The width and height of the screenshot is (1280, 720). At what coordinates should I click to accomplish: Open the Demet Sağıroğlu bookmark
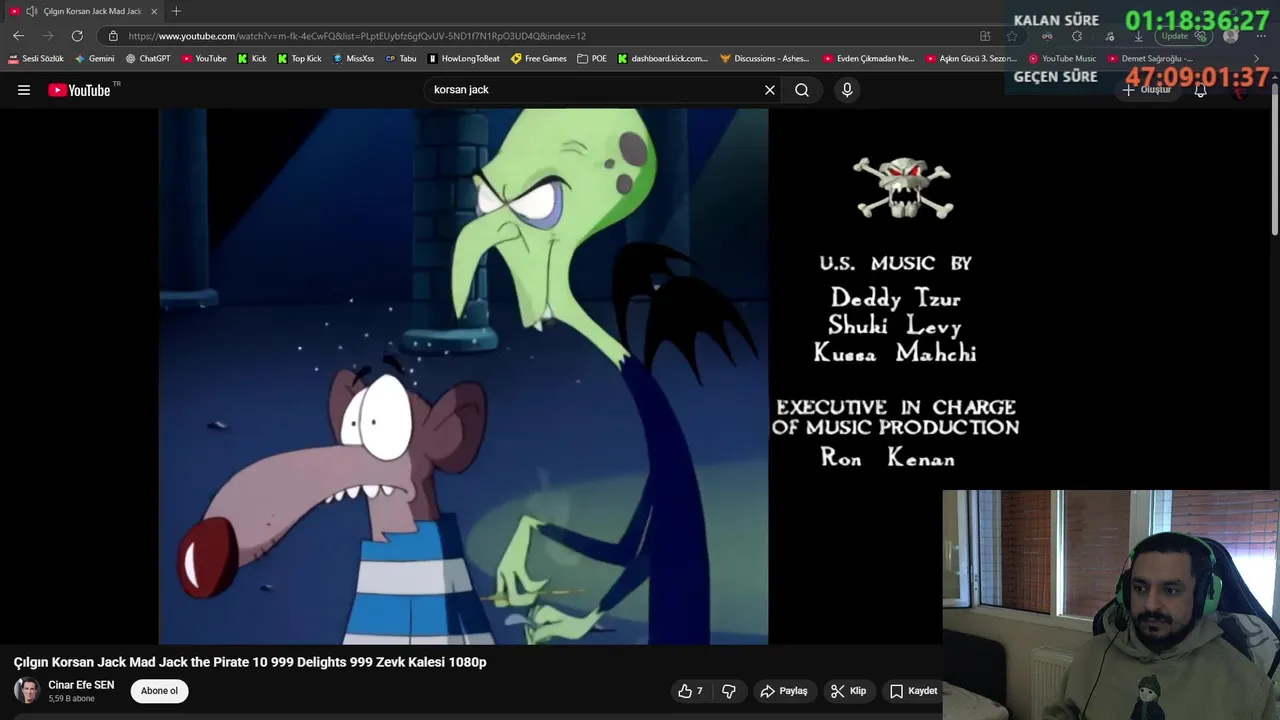(1150, 59)
